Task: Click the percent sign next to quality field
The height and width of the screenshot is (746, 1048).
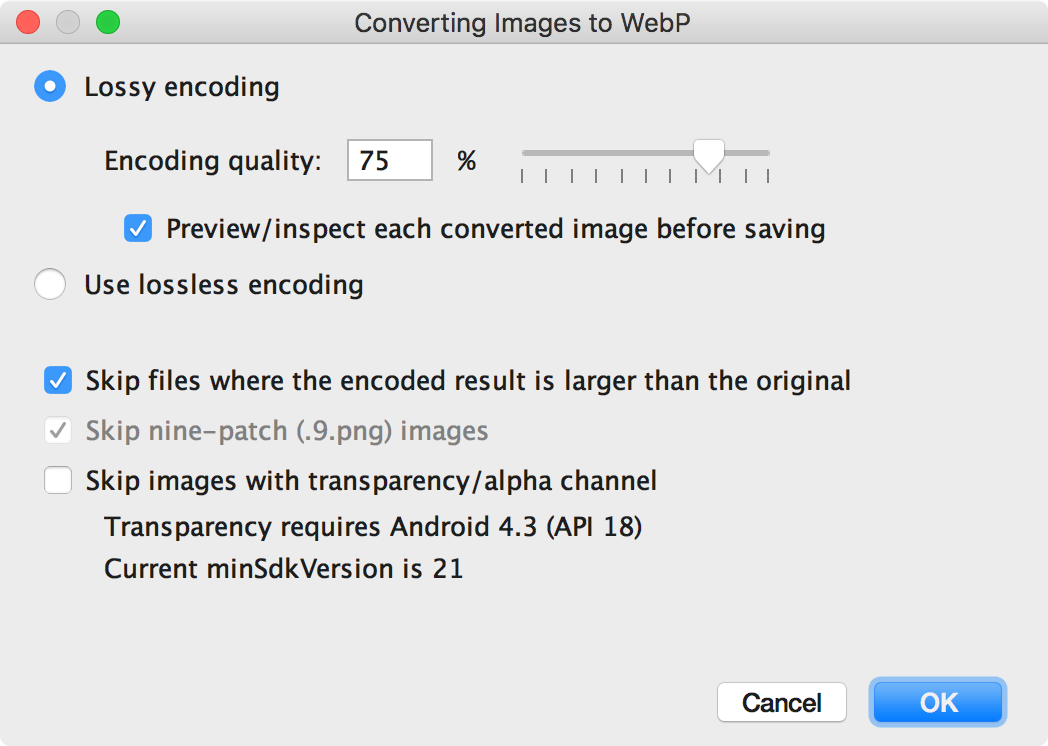Action: point(464,160)
